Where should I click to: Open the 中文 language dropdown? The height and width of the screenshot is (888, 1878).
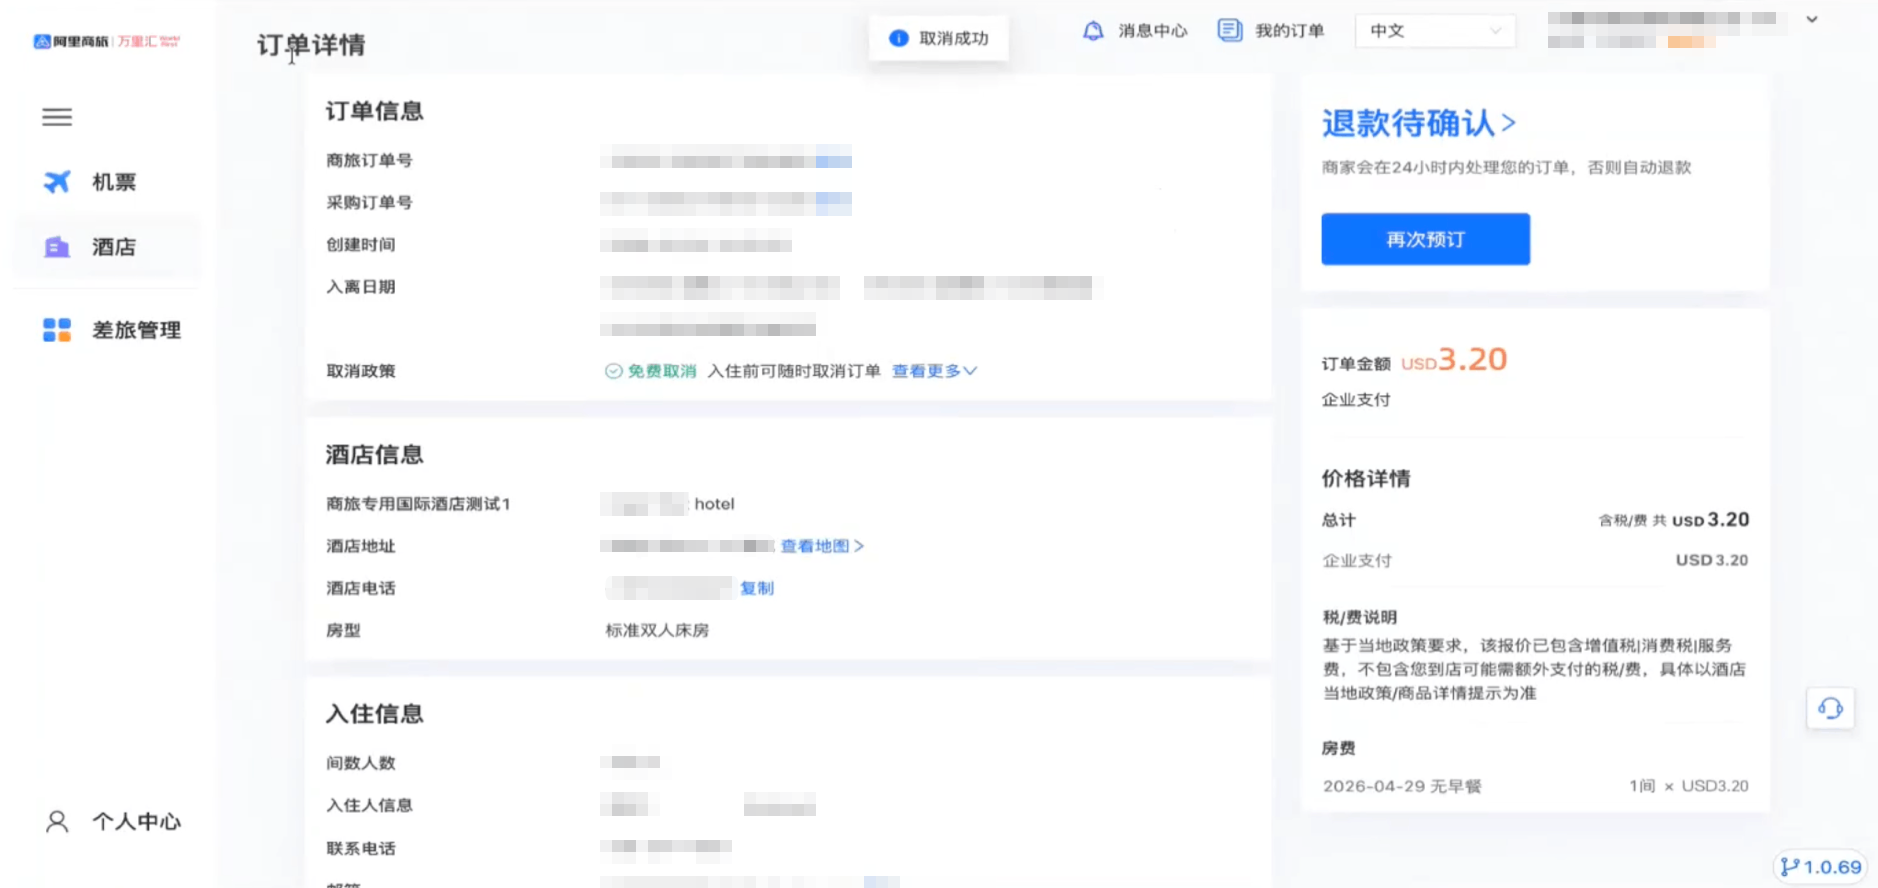1434,31
